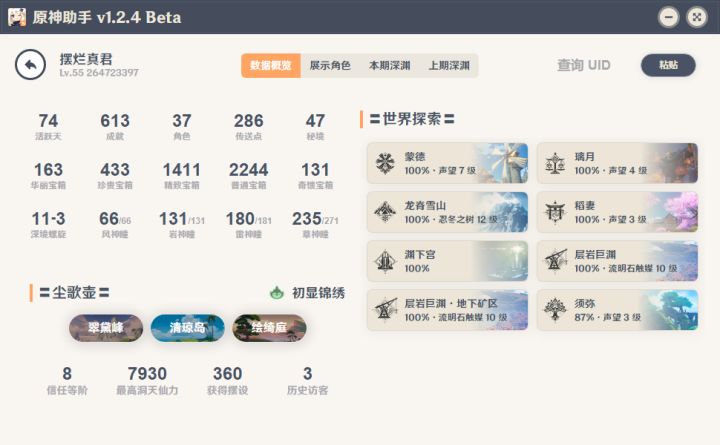Image resolution: width=720 pixels, height=445 pixels.
Task: Select the 绘绮庭 teapot realm
Action: click(269, 328)
